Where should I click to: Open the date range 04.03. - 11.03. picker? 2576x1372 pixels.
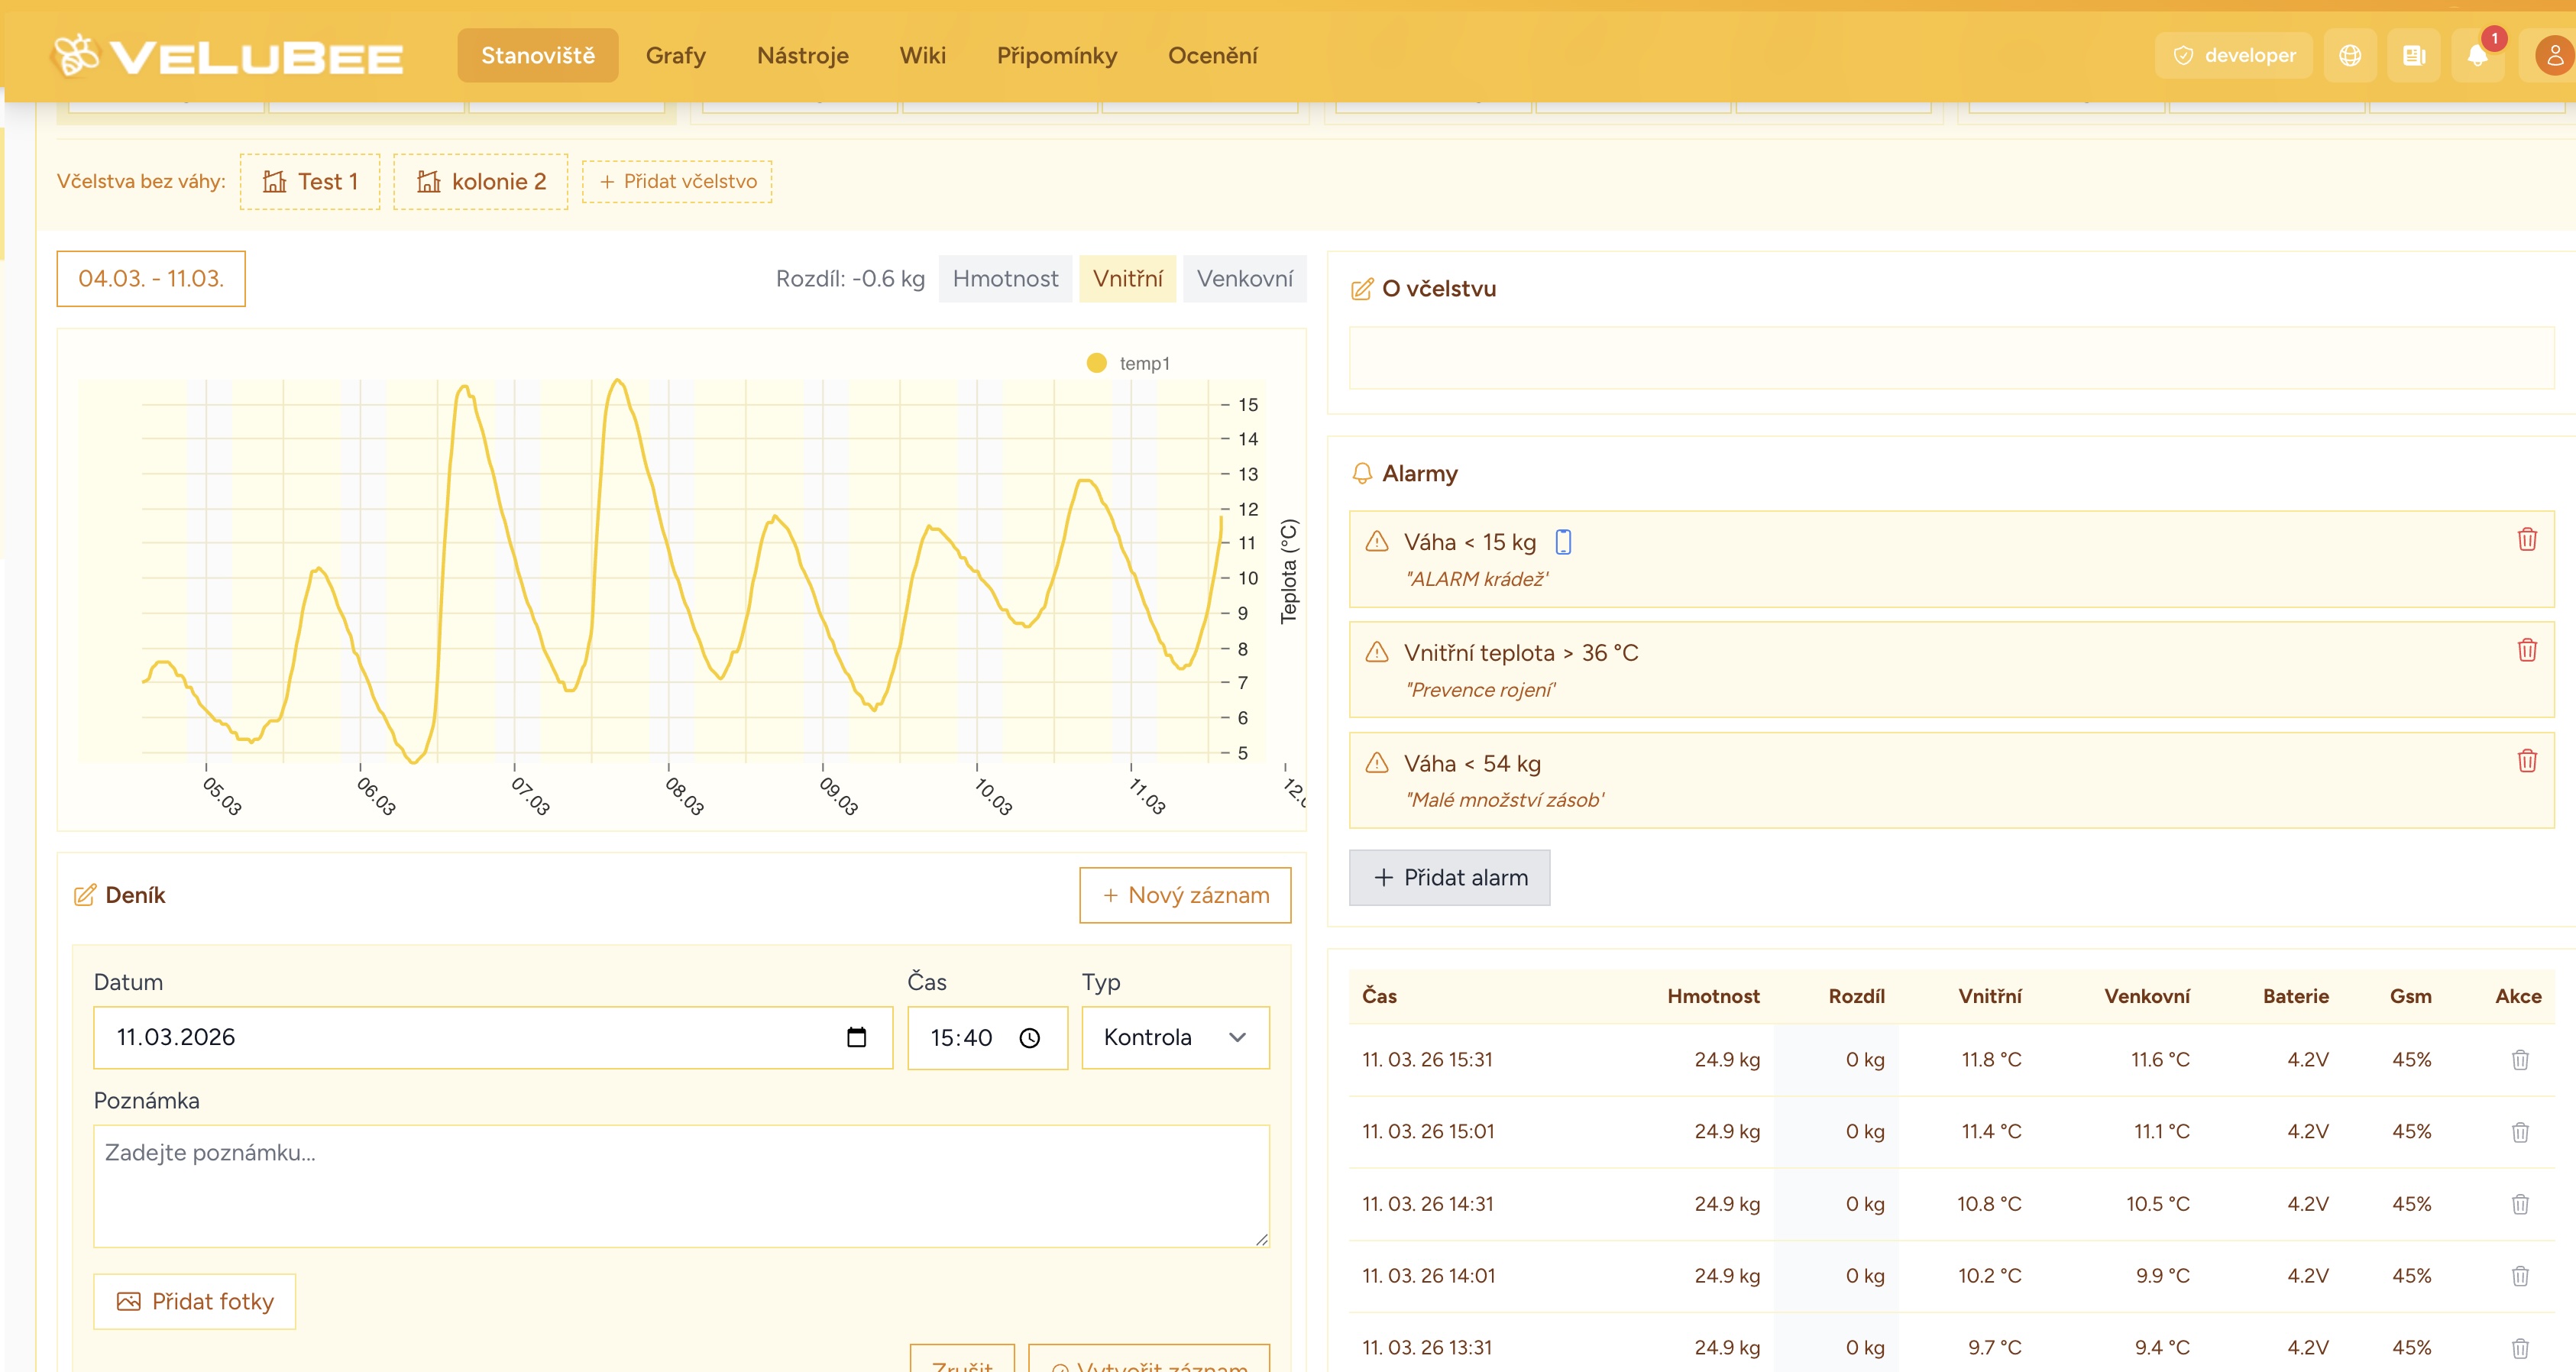click(151, 279)
